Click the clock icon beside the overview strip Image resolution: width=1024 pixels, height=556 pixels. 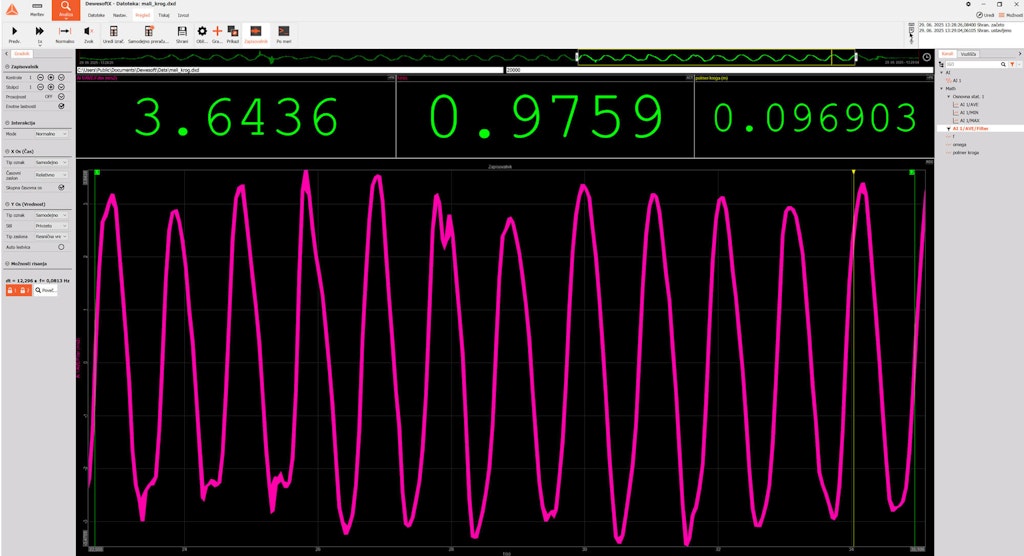[x=926, y=57]
